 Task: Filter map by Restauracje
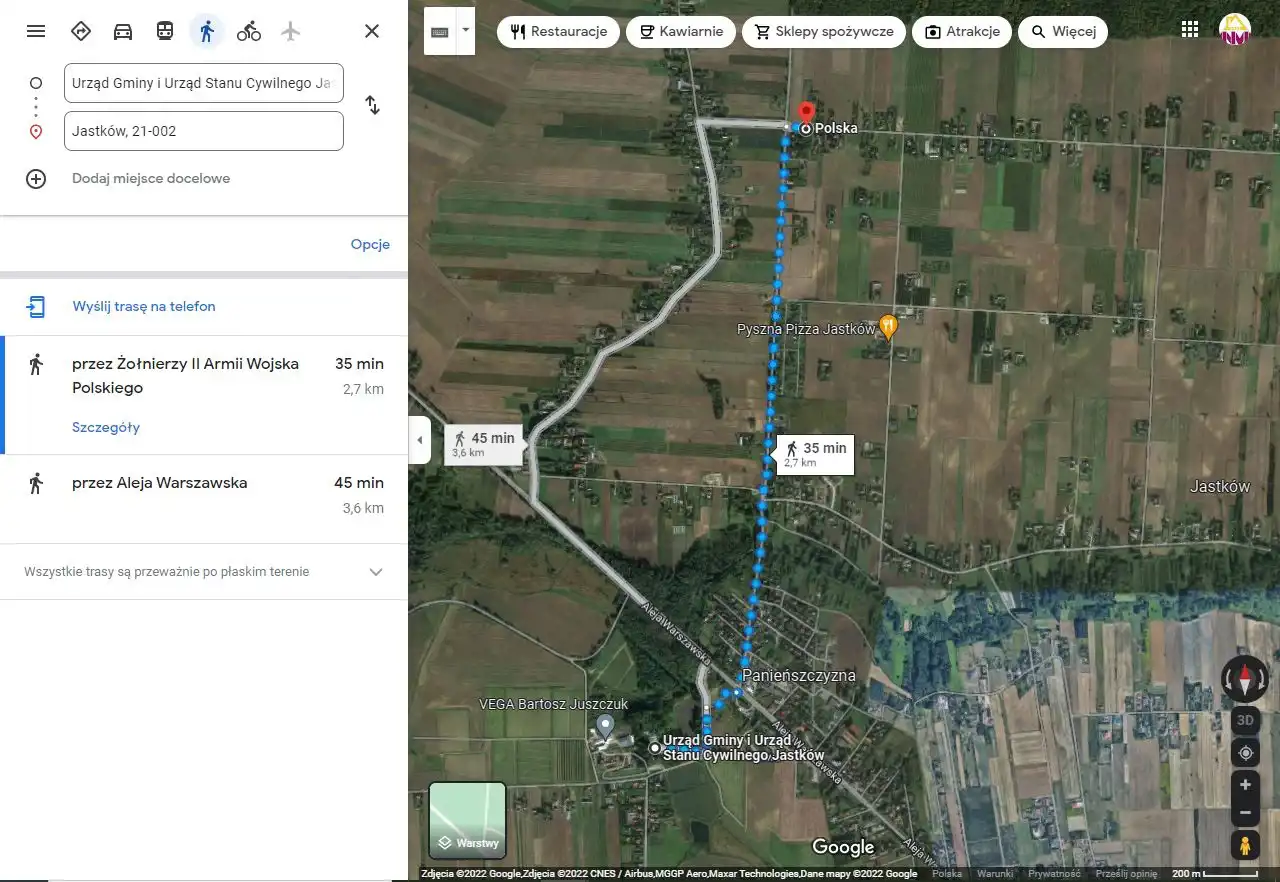coord(558,32)
